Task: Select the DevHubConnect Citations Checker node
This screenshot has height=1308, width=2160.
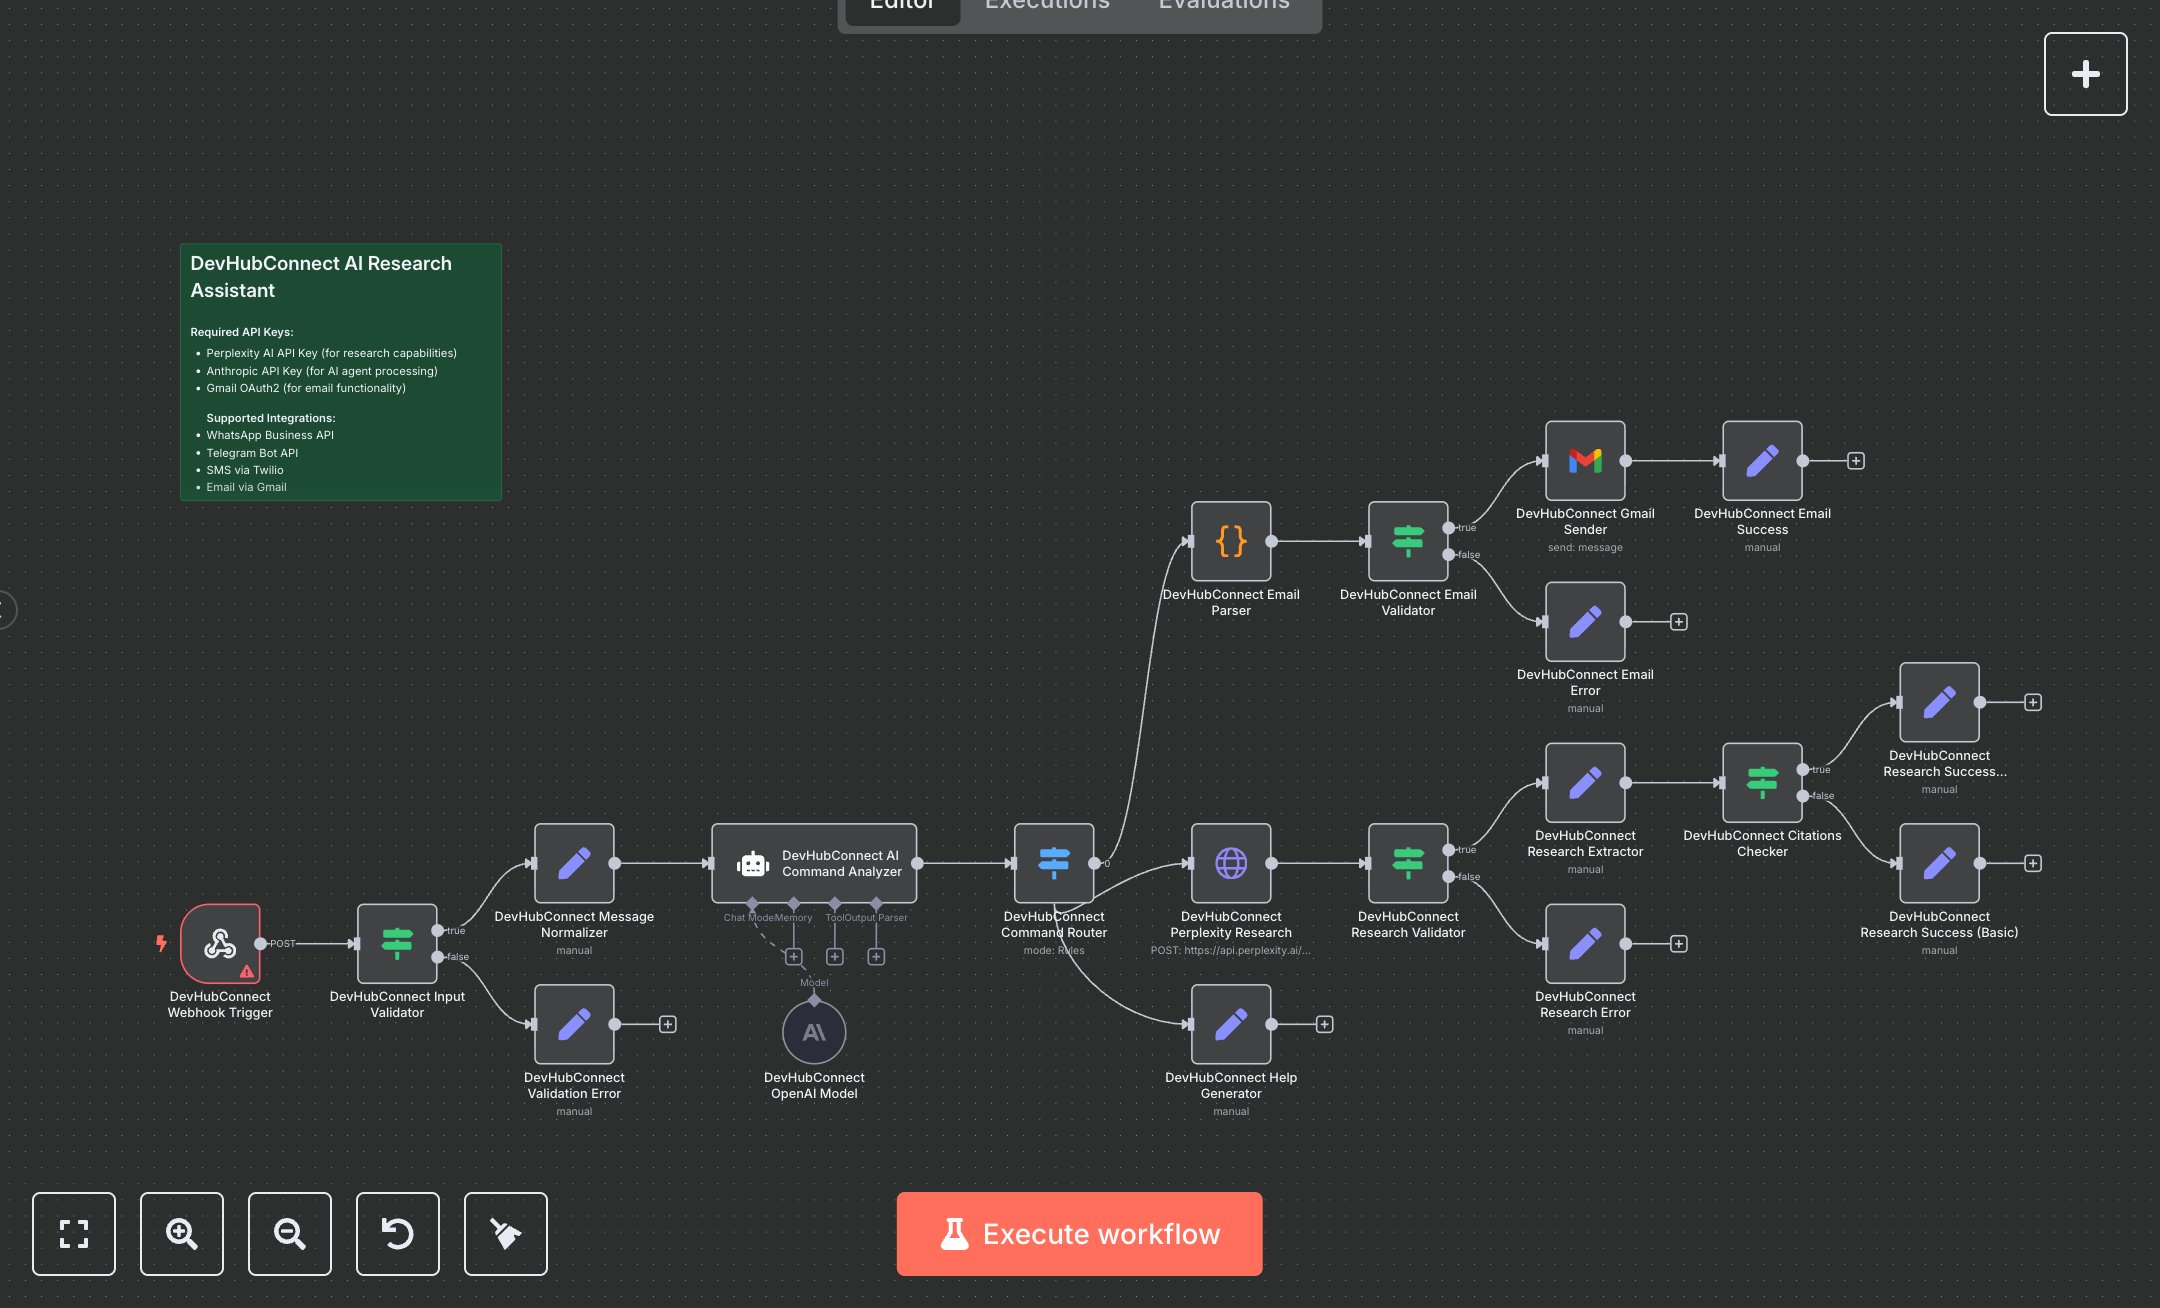Action: [x=1762, y=783]
